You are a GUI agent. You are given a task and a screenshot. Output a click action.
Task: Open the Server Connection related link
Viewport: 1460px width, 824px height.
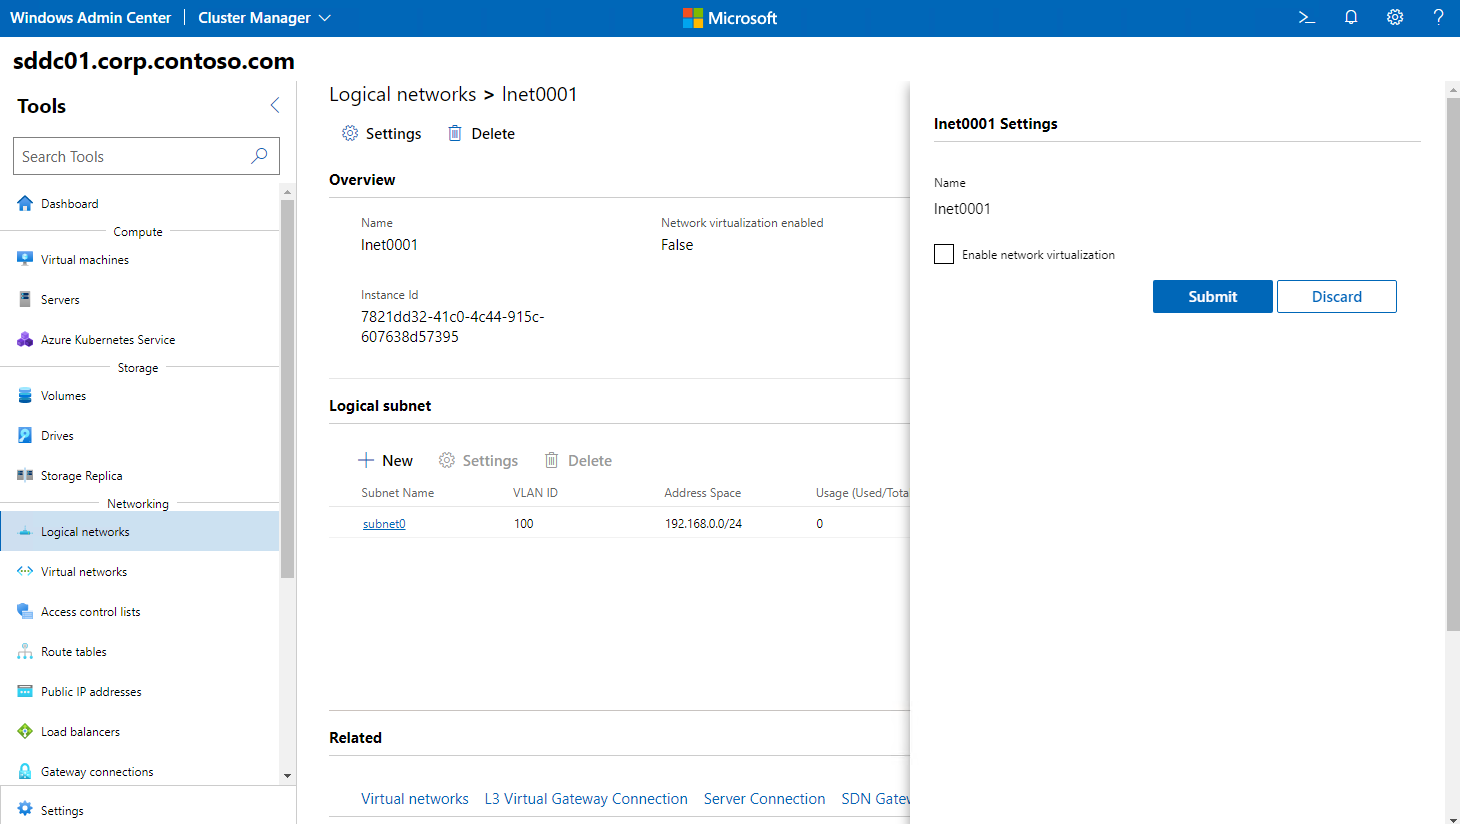764,798
